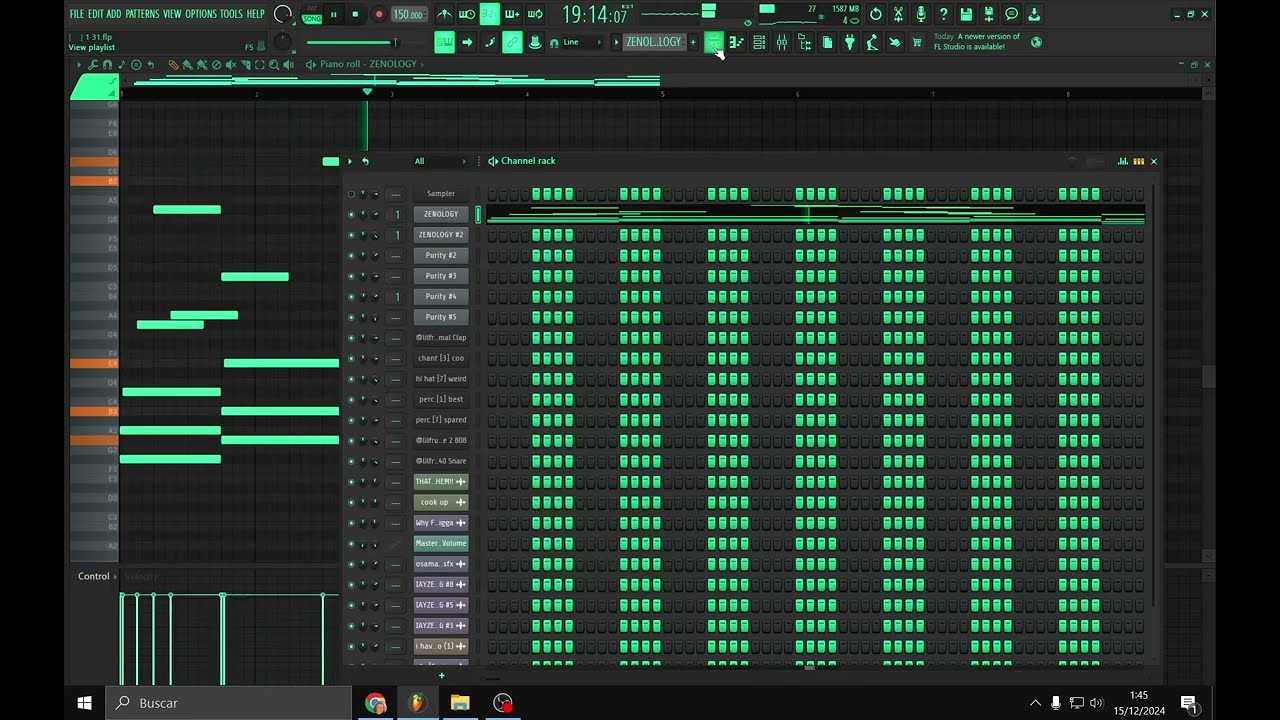Open the OPTIONS menu
This screenshot has width=1280, height=720.
200,14
